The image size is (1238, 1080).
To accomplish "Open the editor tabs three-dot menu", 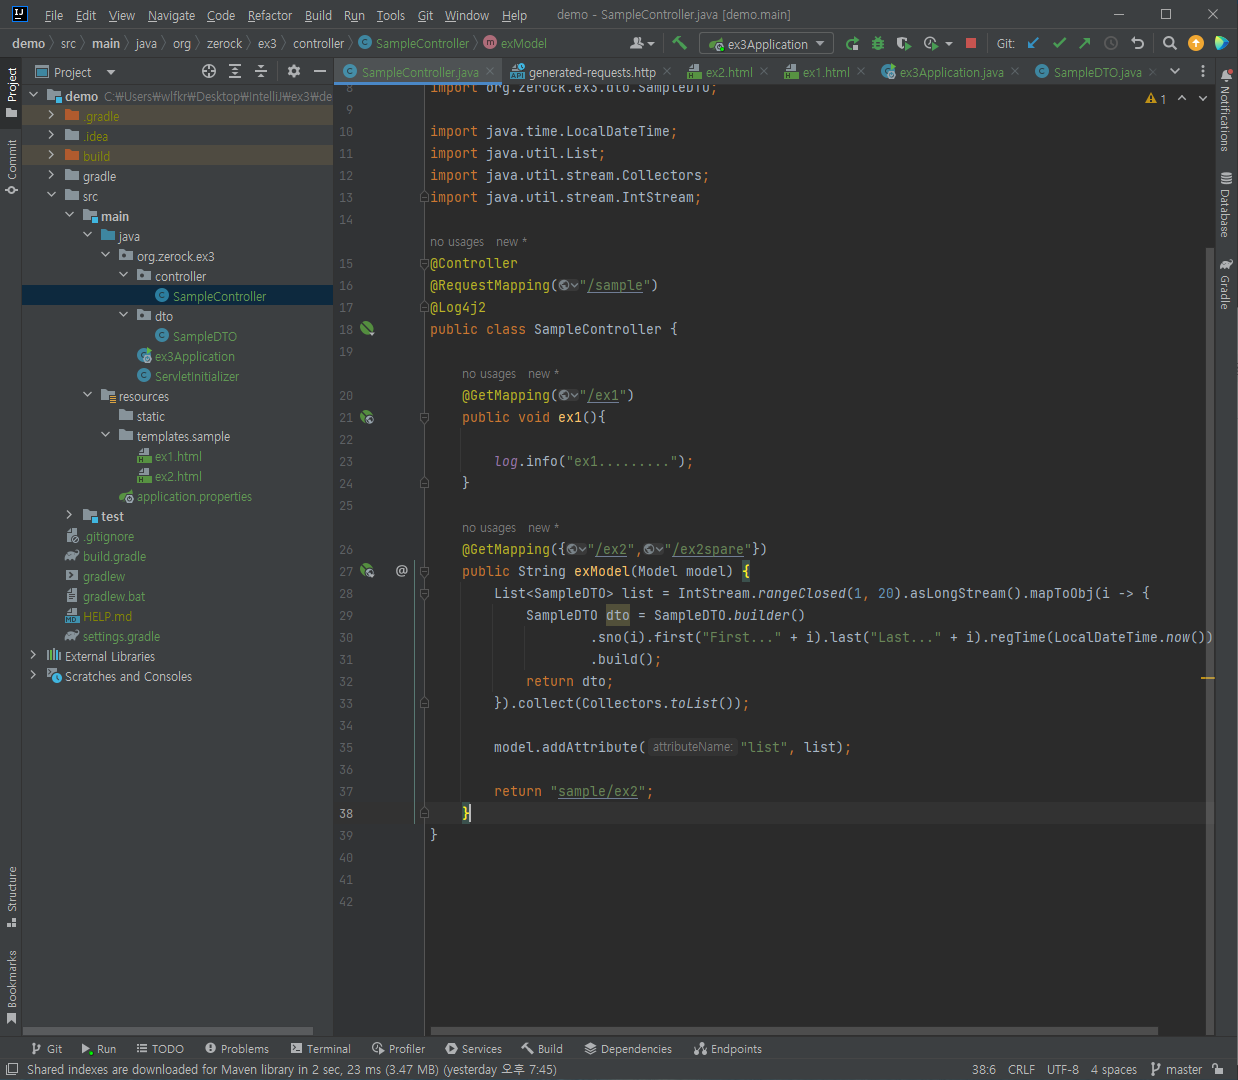I will [x=1203, y=71].
